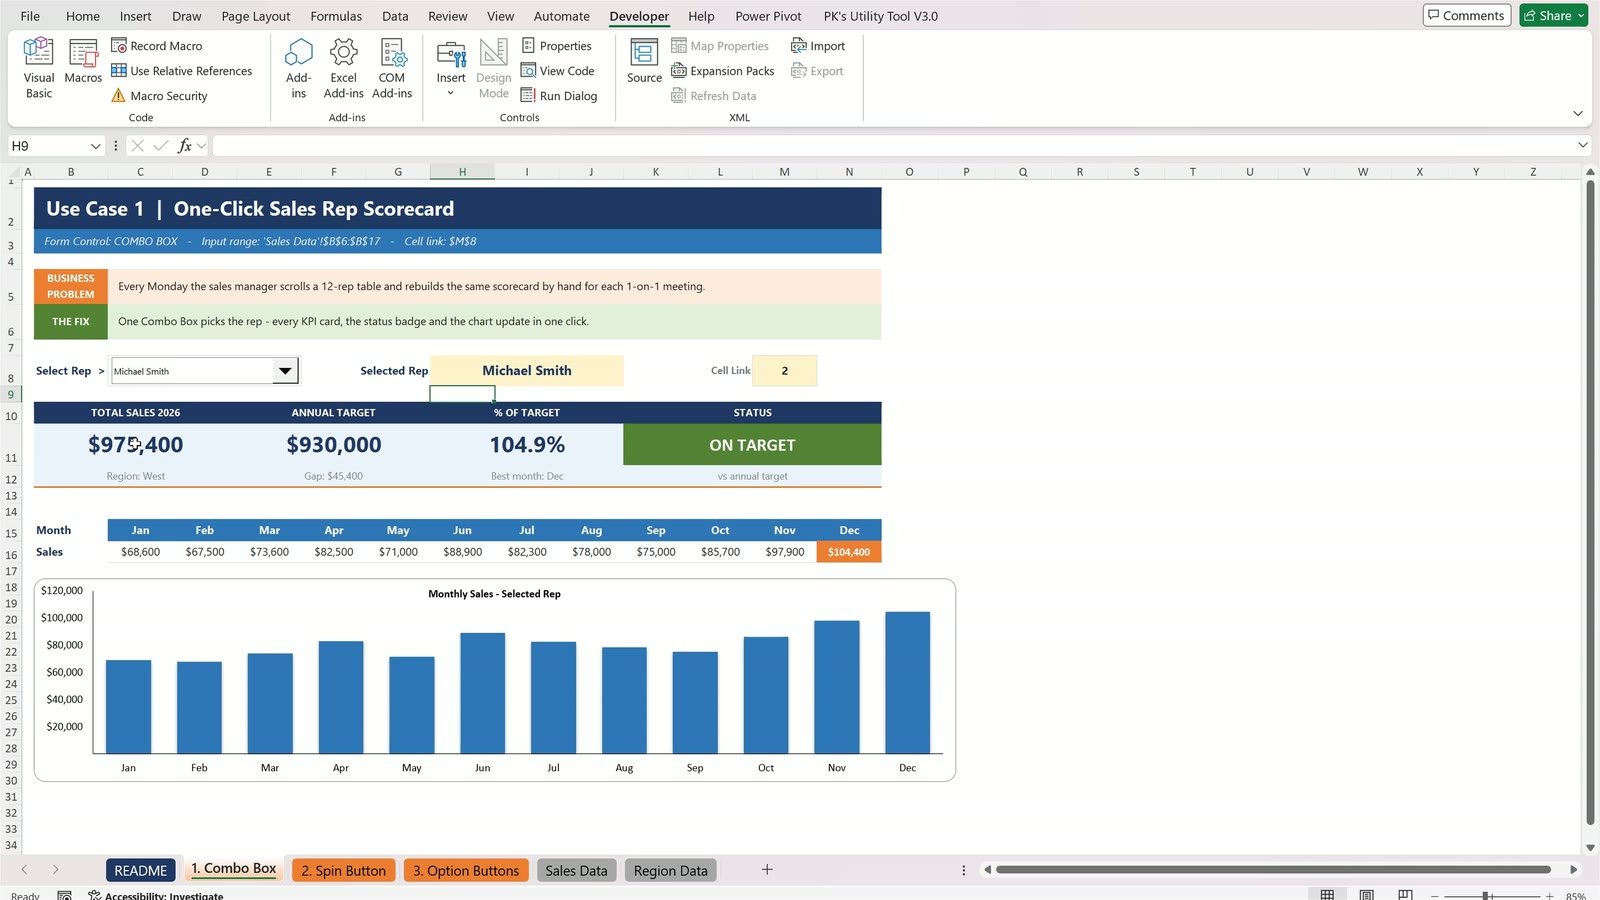Start Record Macro
Screen dimensions: 1600x900
point(157,46)
